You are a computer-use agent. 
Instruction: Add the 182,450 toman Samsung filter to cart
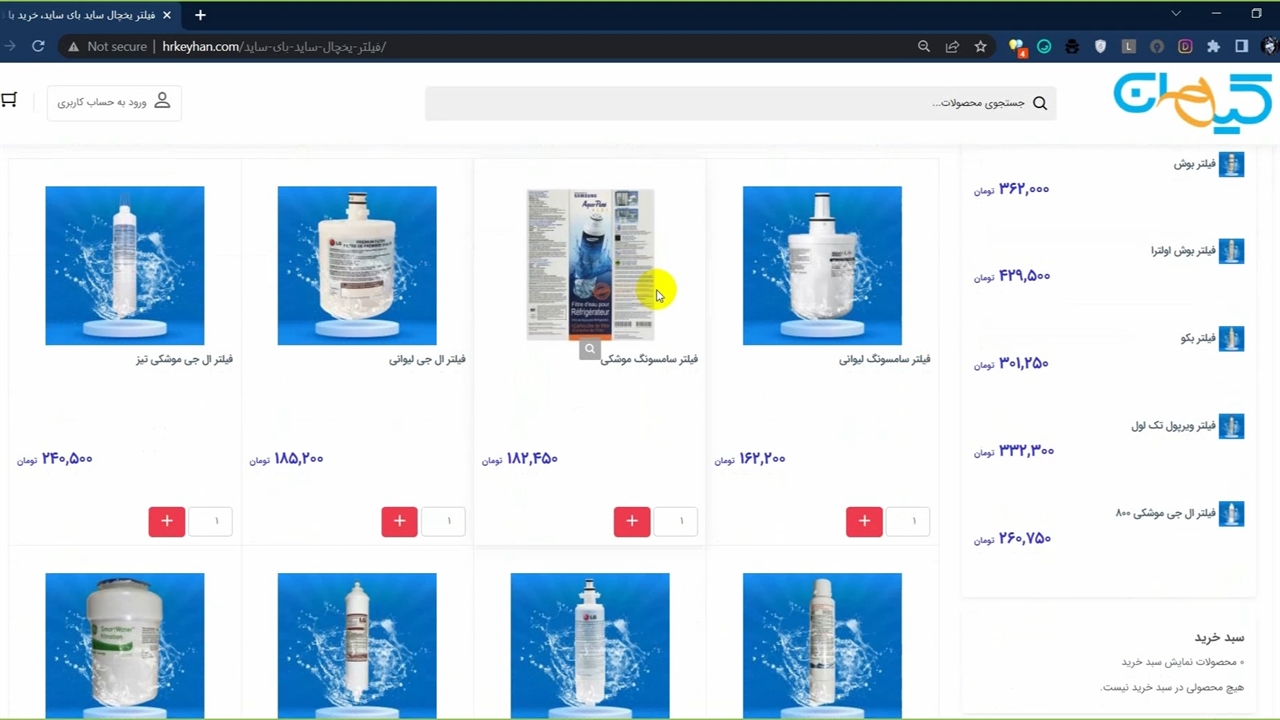coord(631,521)
